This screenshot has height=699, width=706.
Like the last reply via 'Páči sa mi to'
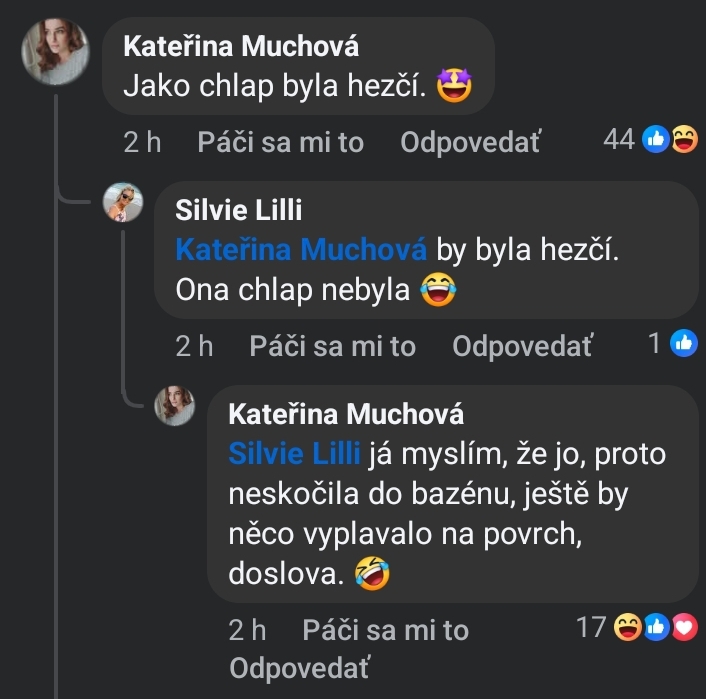coord(385,630)
